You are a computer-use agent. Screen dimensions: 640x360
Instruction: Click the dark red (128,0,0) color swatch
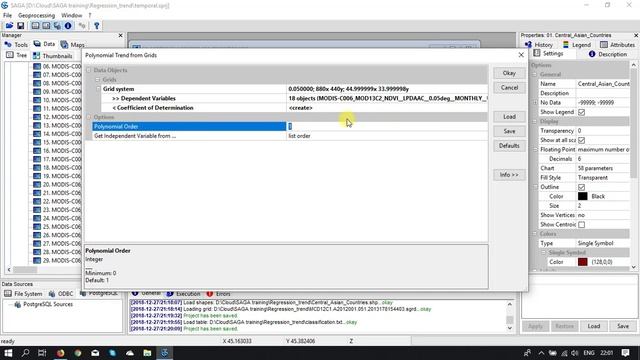[x=582, y=262]
